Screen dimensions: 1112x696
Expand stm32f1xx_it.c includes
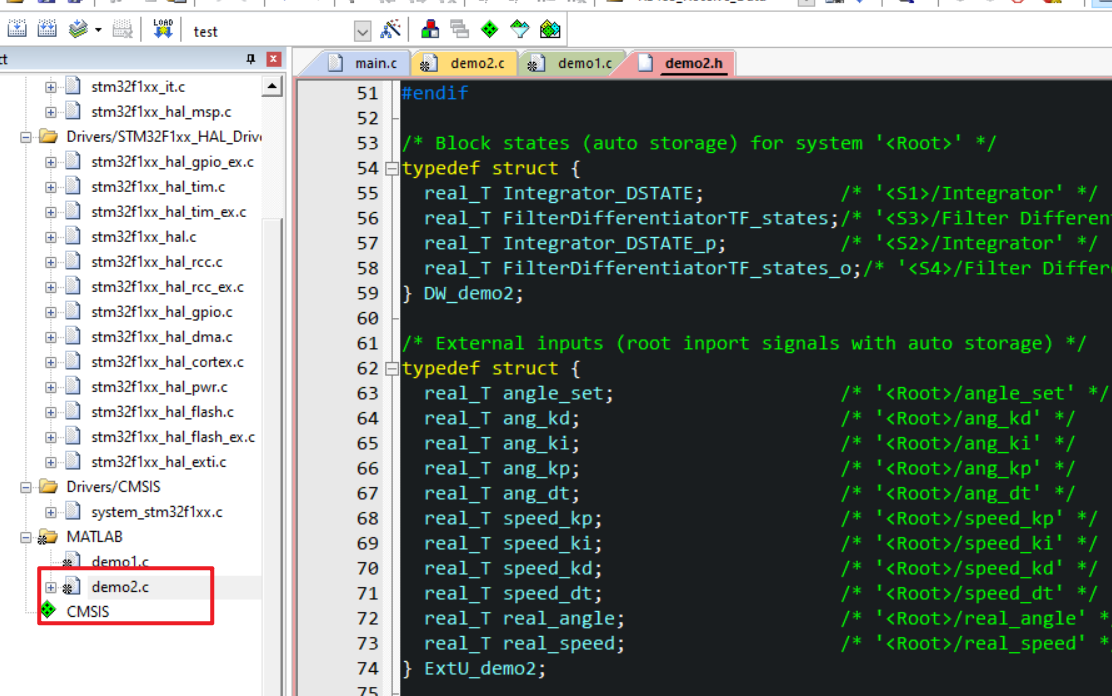point(50,87)
